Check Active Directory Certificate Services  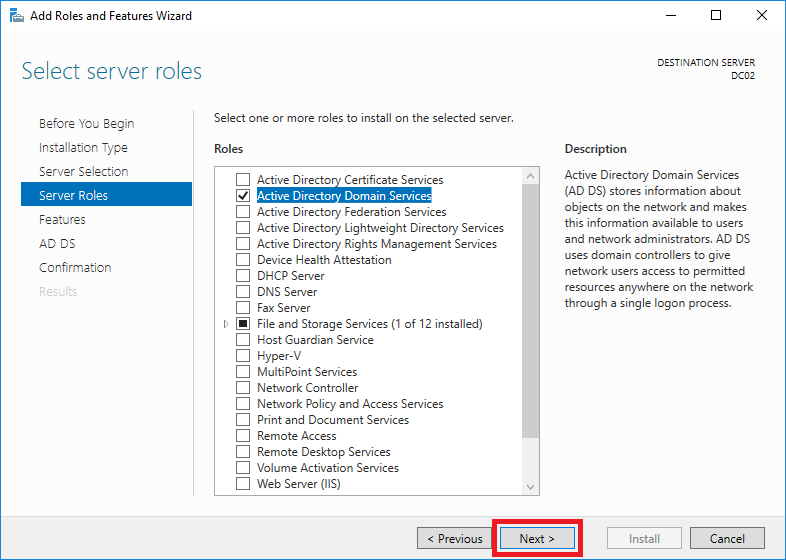click(x=243, y=179)
